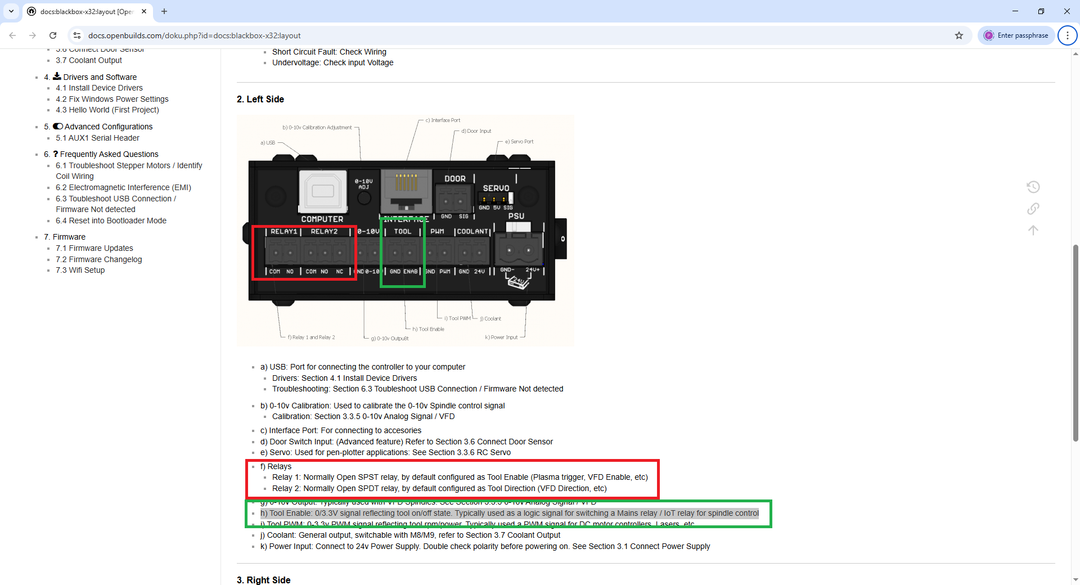1080x585 pixels.
Task: Click the address bar URL field
Action: tap(500, 35)
